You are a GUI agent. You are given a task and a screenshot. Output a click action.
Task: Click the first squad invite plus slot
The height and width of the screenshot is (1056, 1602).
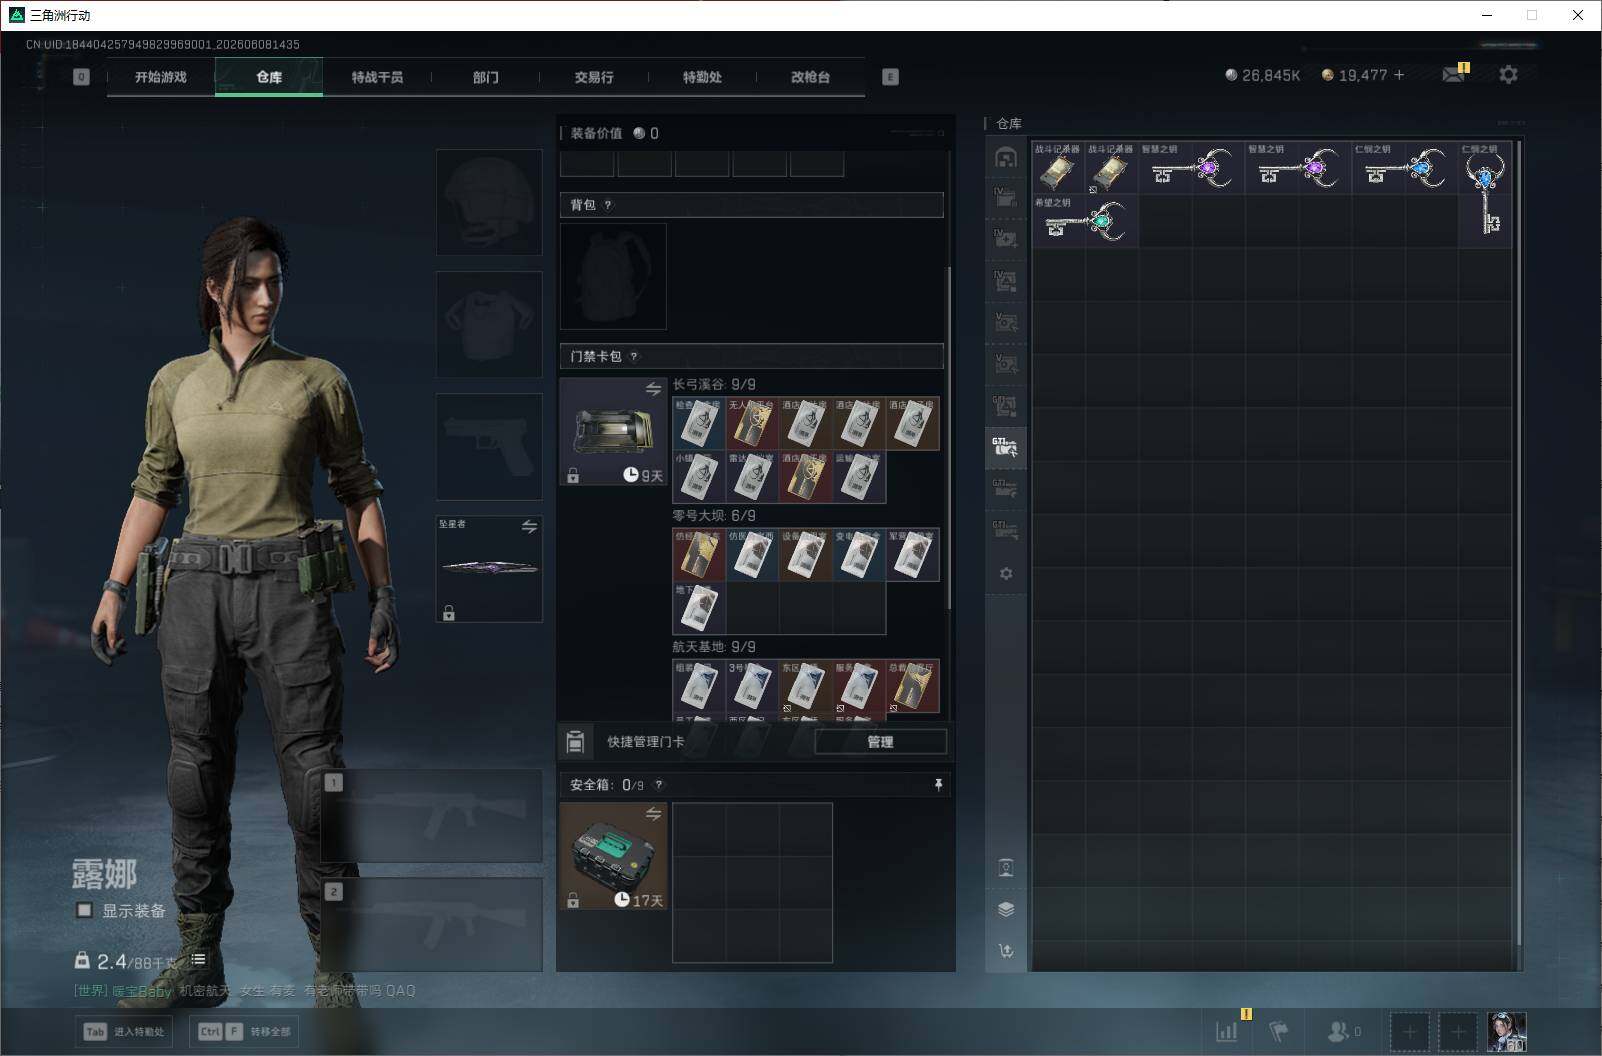1409,1031
